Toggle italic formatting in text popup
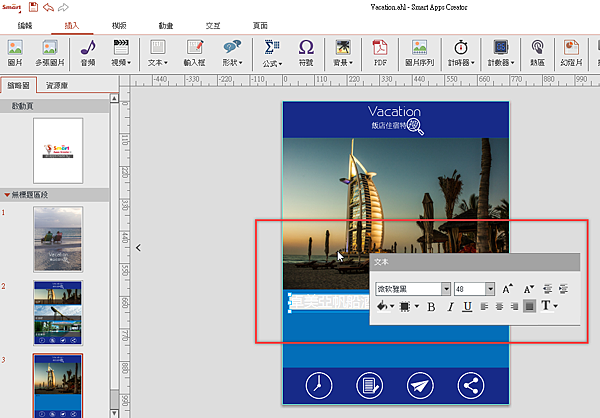The image size is (600, 418). coord(450,306)
